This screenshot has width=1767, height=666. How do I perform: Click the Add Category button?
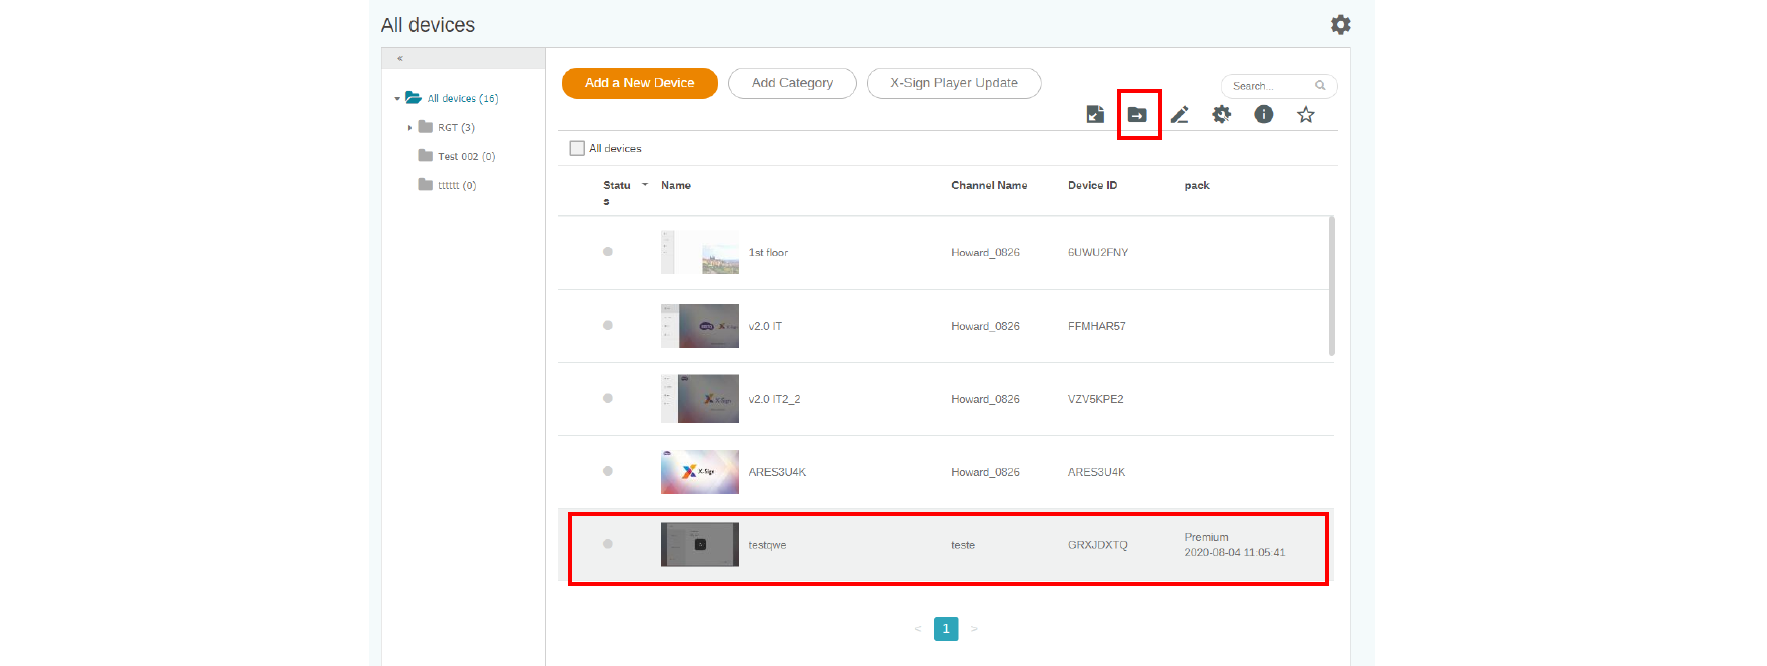pyautogui.click(x=792, y=83)
